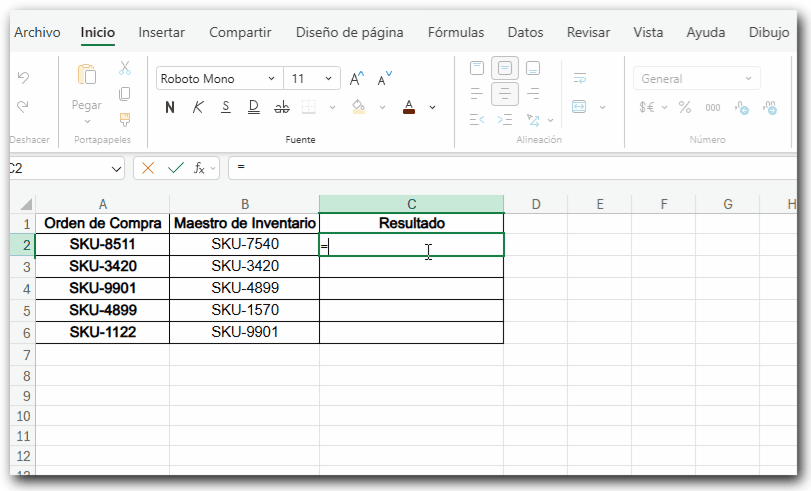Image resolution: width=811 pixels, height=491 pixels.
Task: Switch to the Compartir tab
Action: tap(240, 32)
